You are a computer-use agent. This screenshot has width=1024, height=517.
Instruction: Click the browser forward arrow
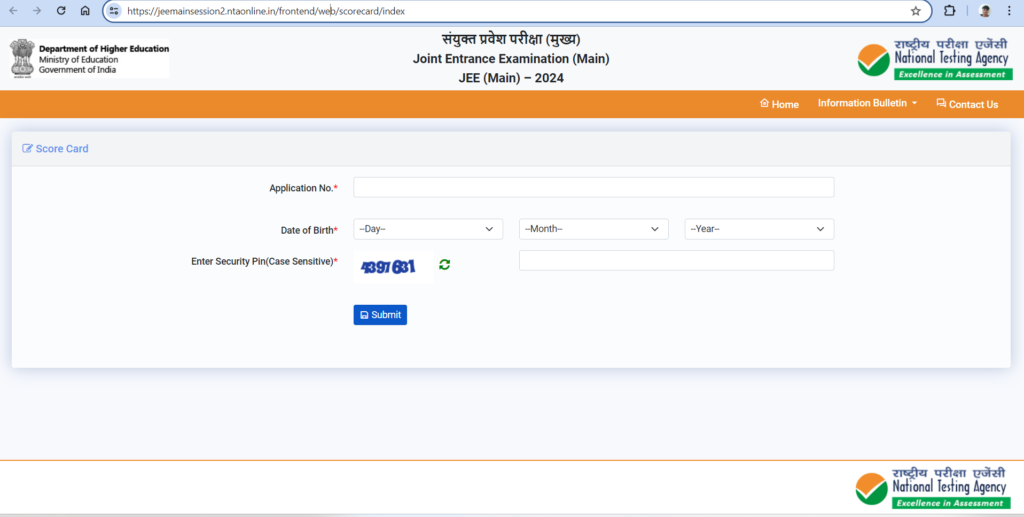tap(37, 11)
